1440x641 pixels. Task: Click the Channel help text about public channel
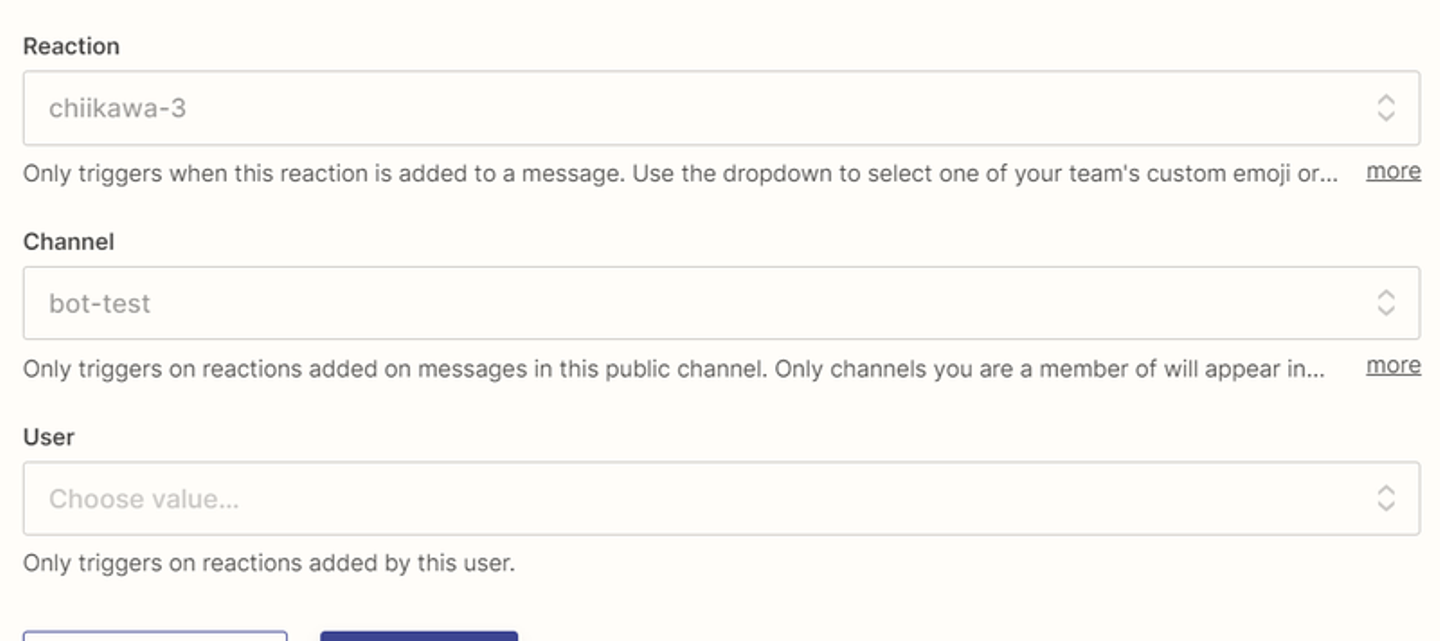click(674, 369)
